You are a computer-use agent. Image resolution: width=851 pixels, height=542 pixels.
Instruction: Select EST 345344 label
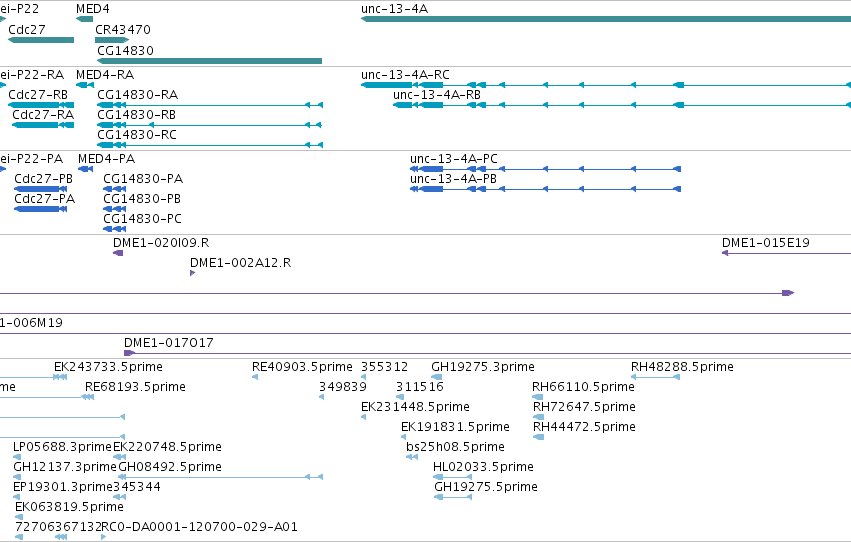(137, 487)
